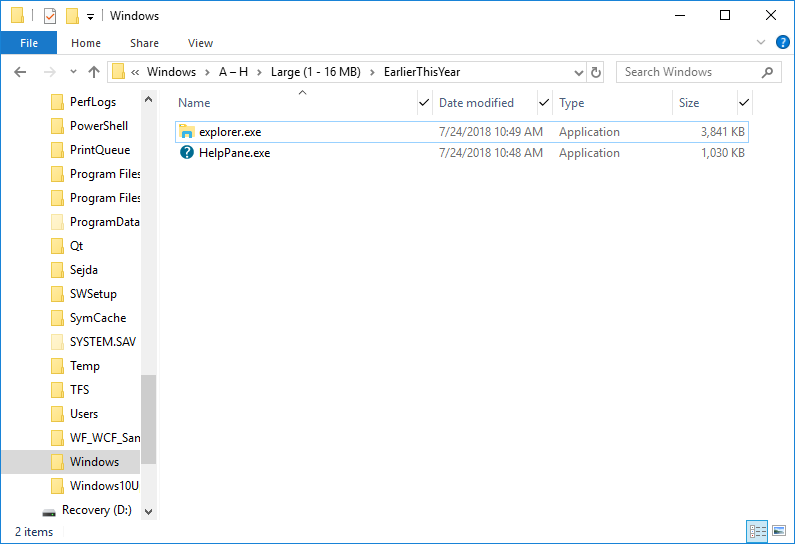The width and height of the screenshot is (795, 544).
Task: Open the address bar history dropdown
Action: 579,72
